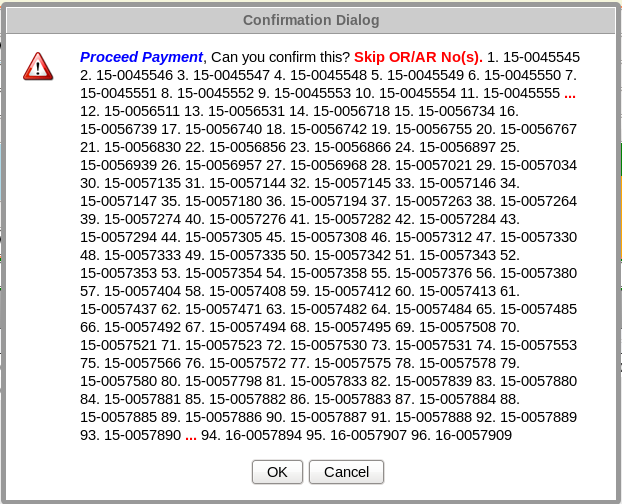Image resolution: width=622 pixels, height=504 pixels.
Task: Click the red ellipsis after 15-0045555
Action: pos(570,92)
